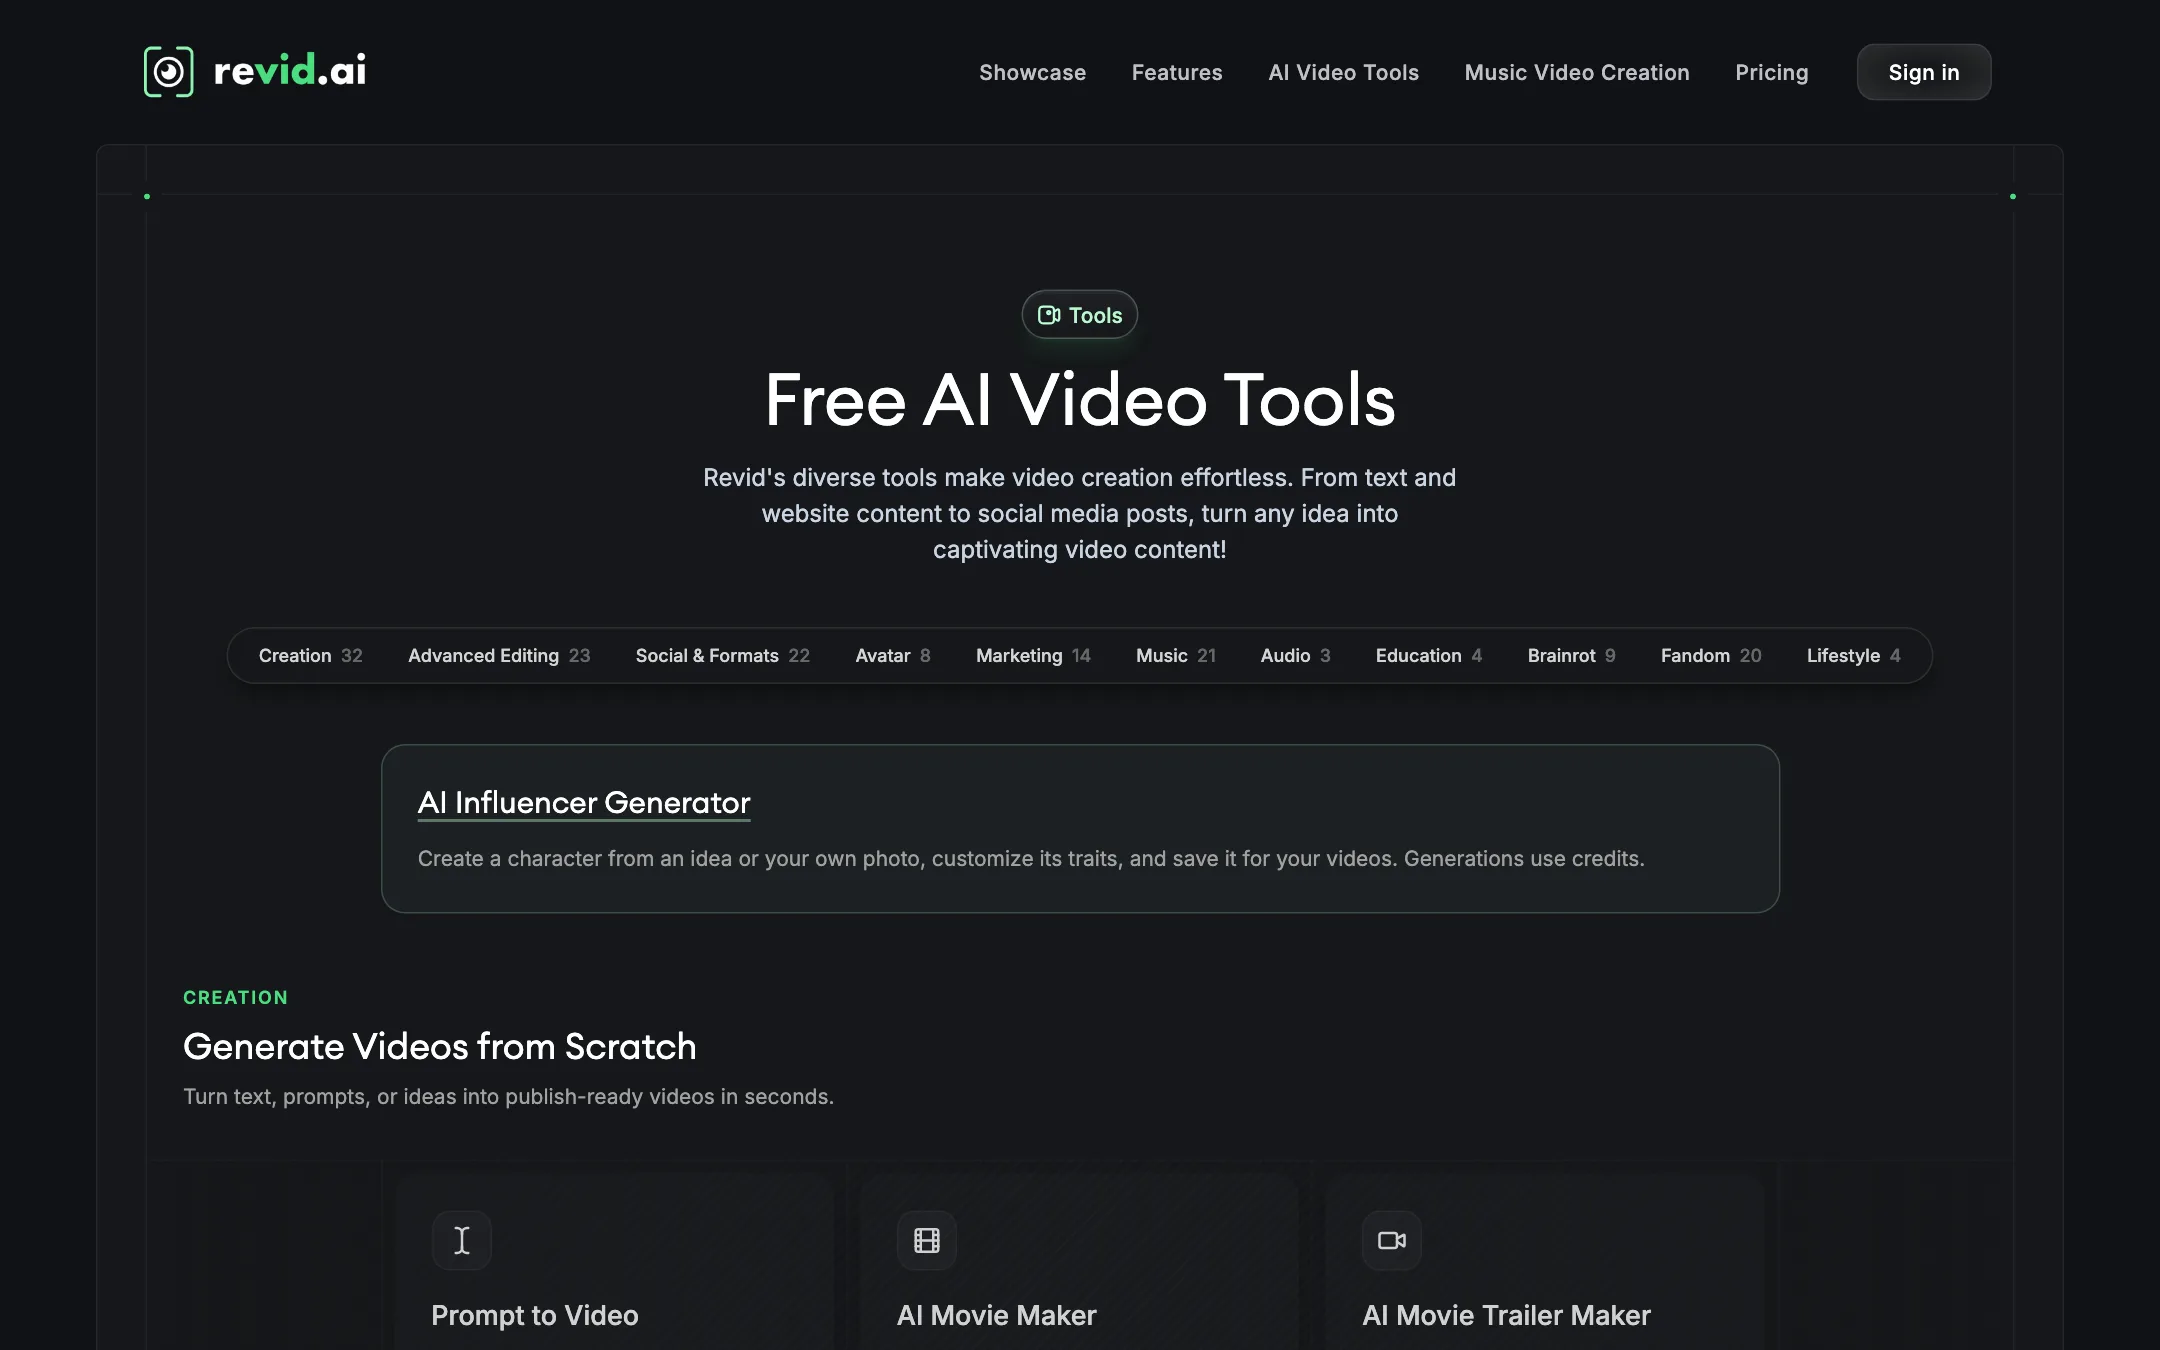Go to the Pricing page
The width and height of the screenshot is (2160, 1350).
[1771, 72]
